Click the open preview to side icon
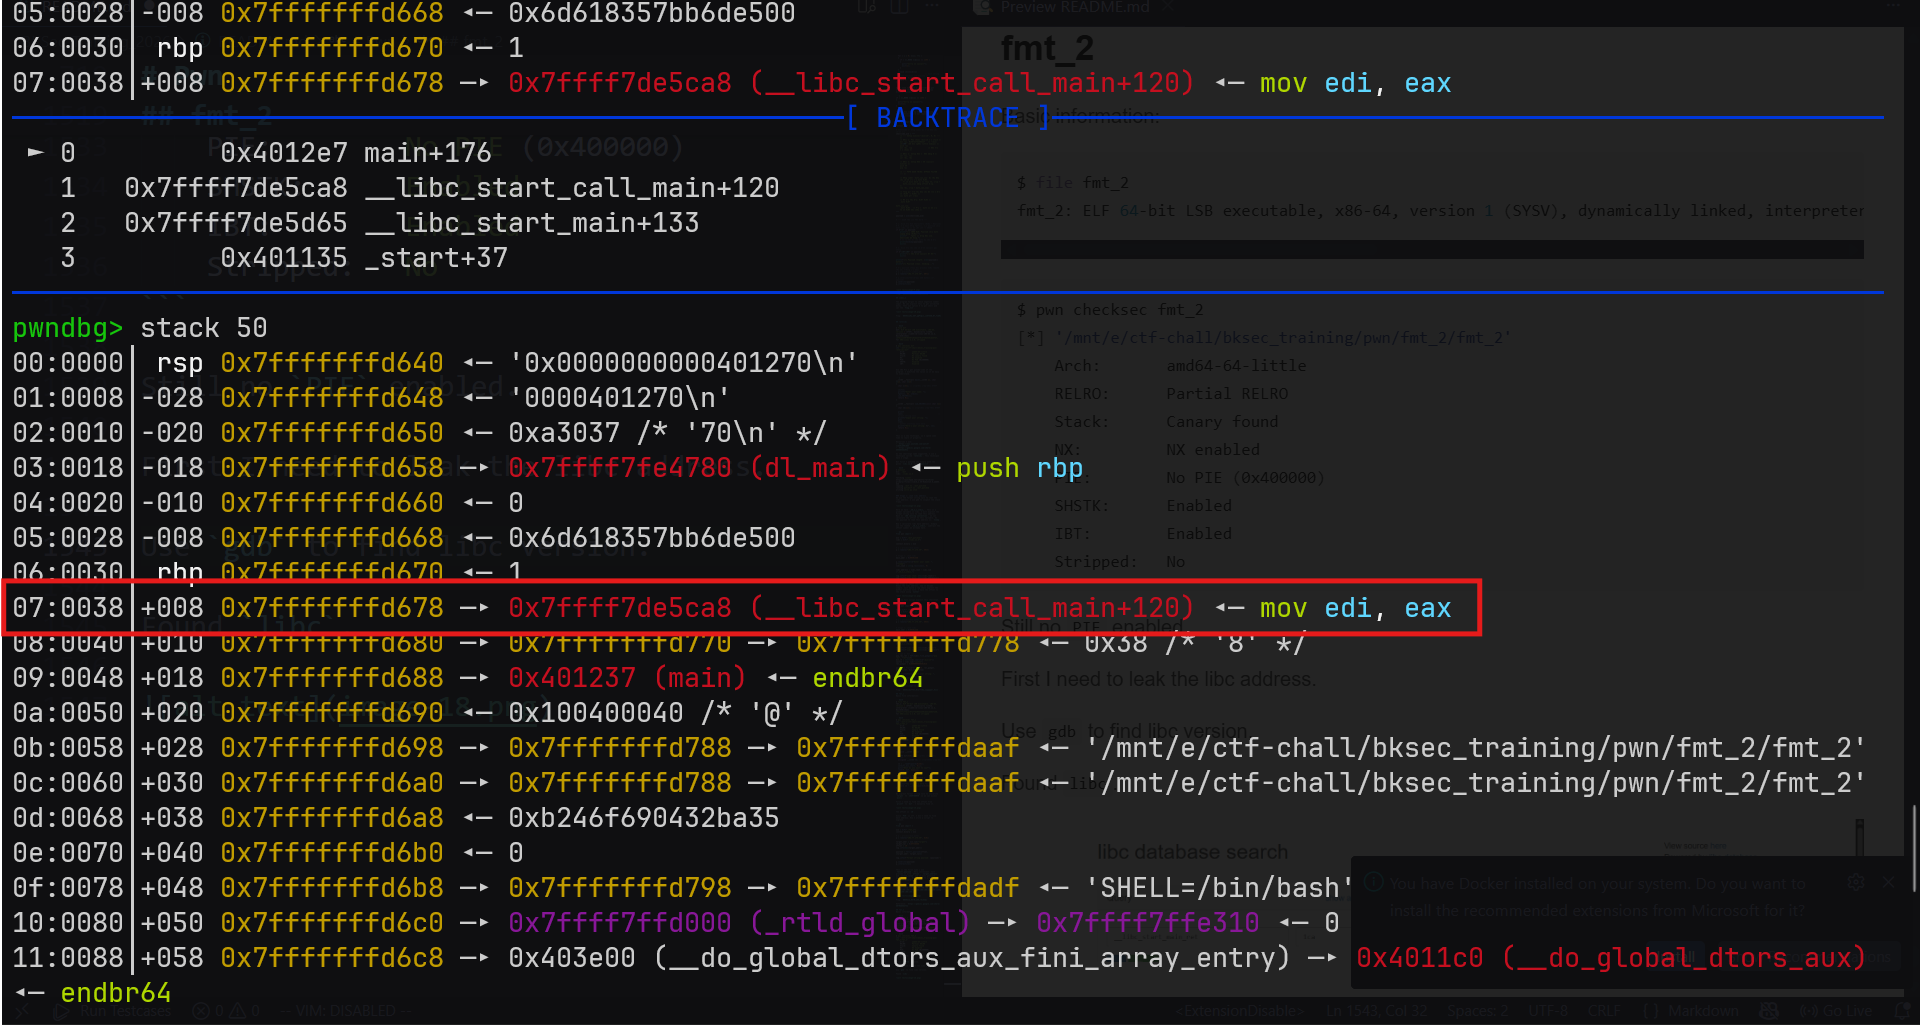 (x=867, y=7)
